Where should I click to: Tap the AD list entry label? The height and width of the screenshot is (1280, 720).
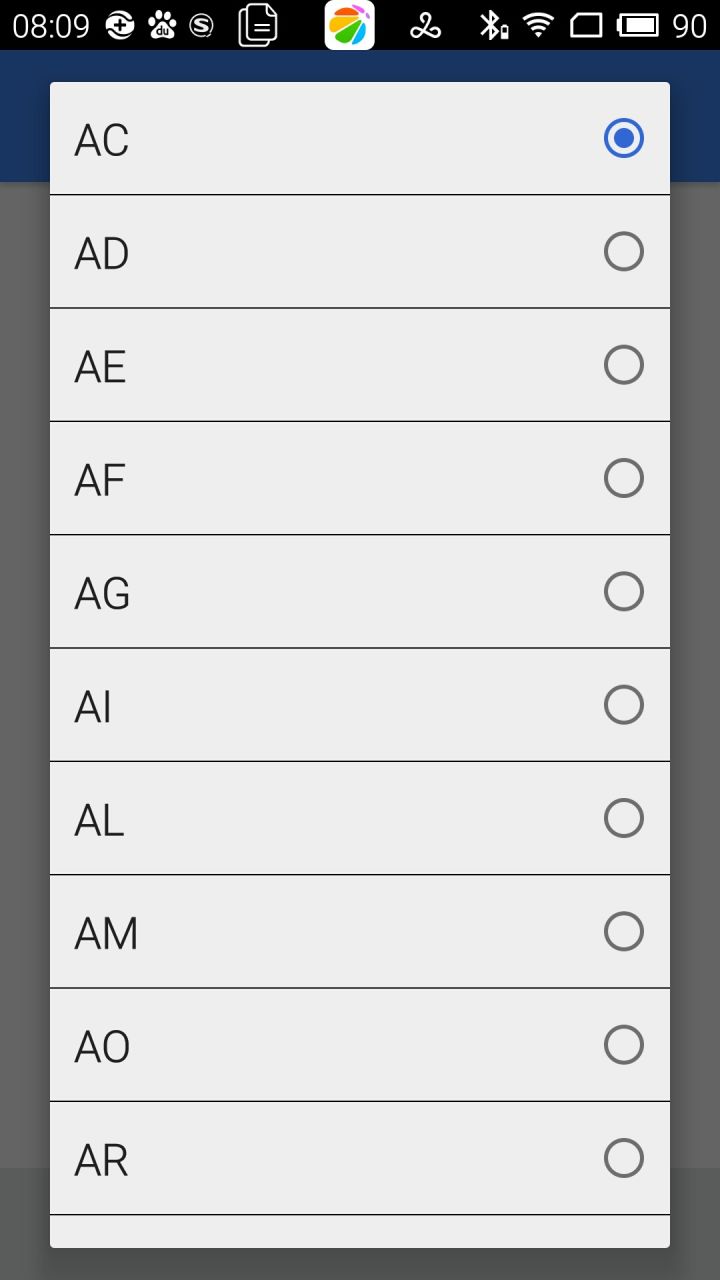102,254
